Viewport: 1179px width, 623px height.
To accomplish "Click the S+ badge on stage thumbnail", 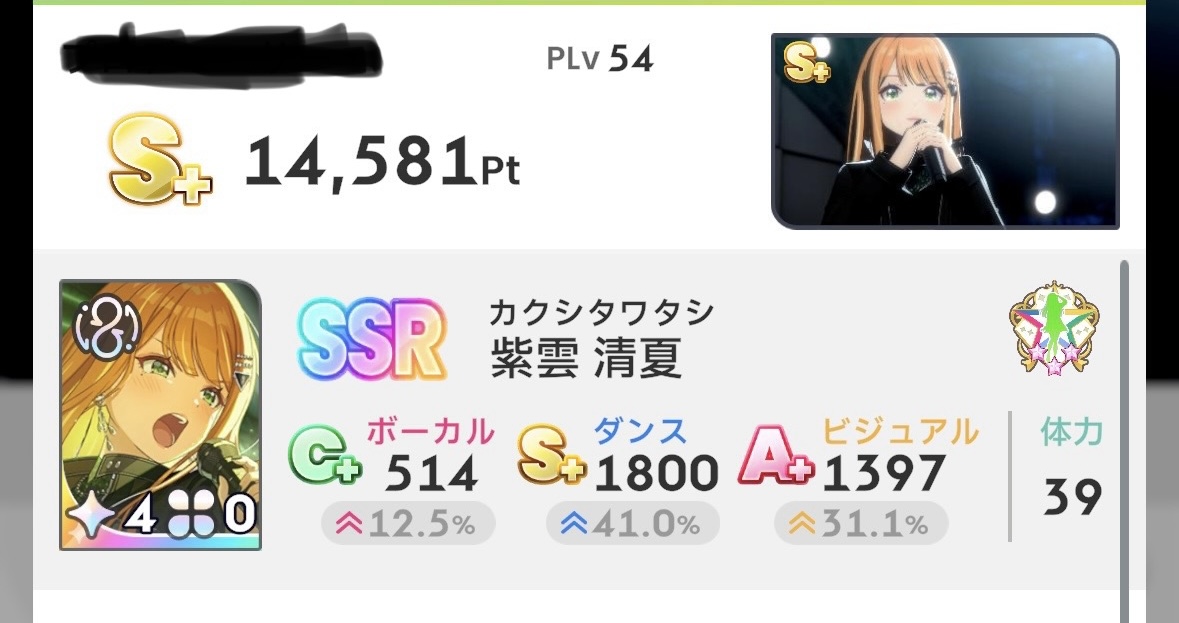I will click(808, 62).
